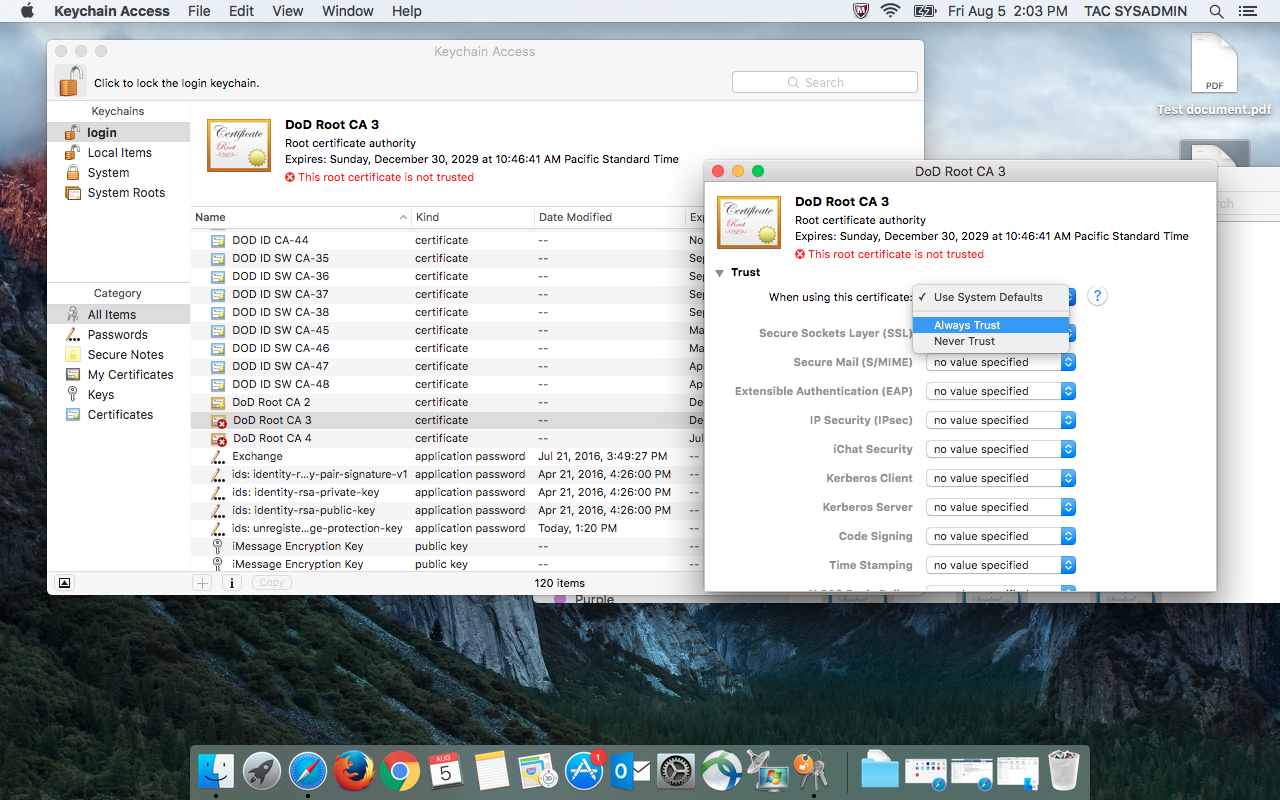Open the Extensible Authentication (EAP) dropdown
Image resolution: width=1280 pixels, height=800 pixels.
coord(1001,391)
